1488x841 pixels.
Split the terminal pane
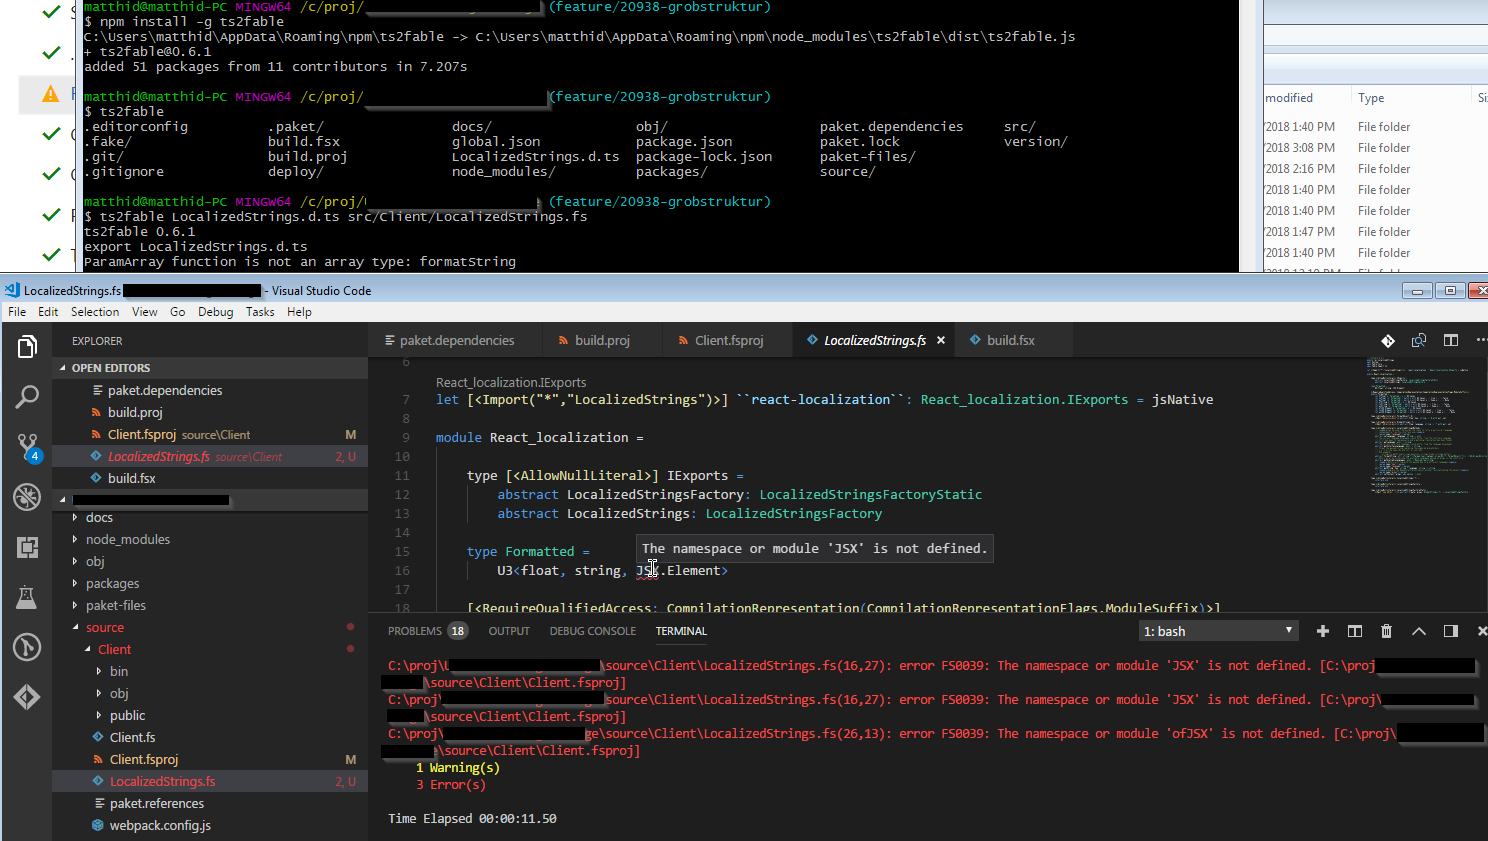coord(1355,631)
